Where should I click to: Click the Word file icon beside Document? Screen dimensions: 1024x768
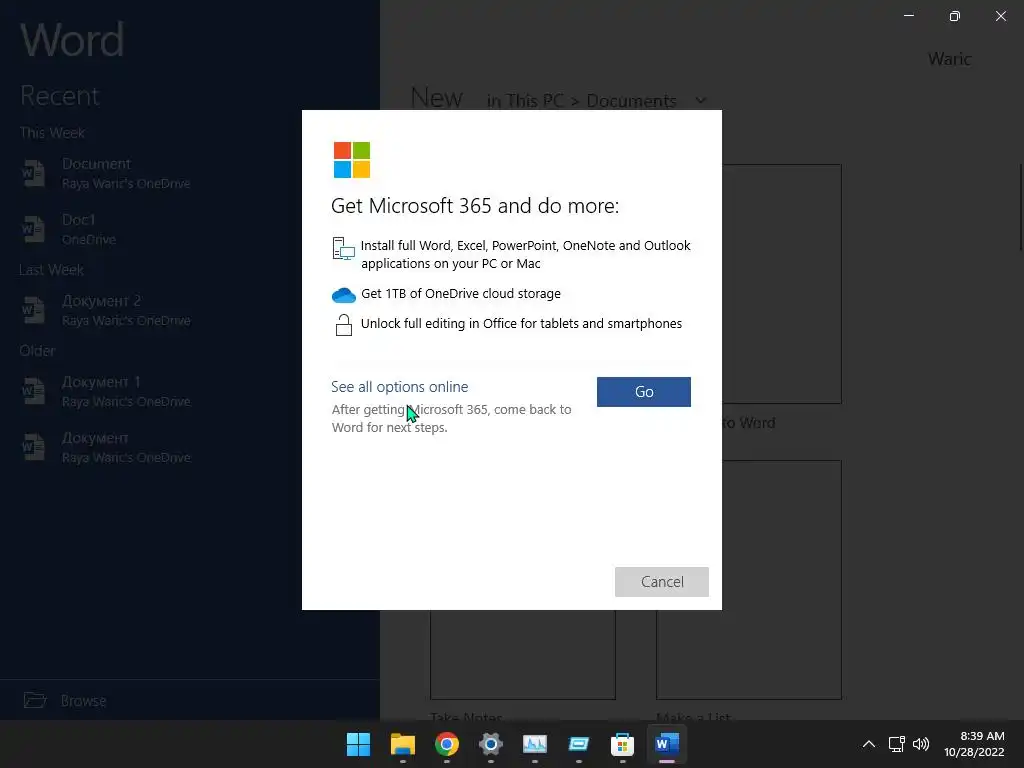click(x=33, y=173)
